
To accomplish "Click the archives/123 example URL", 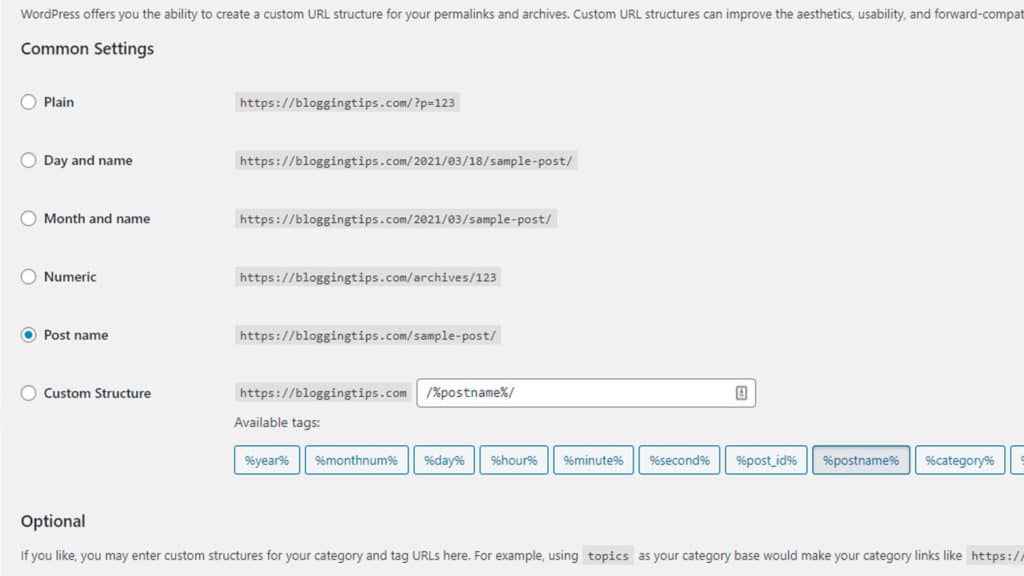I will pyautogui.click(x=368, y=277).
